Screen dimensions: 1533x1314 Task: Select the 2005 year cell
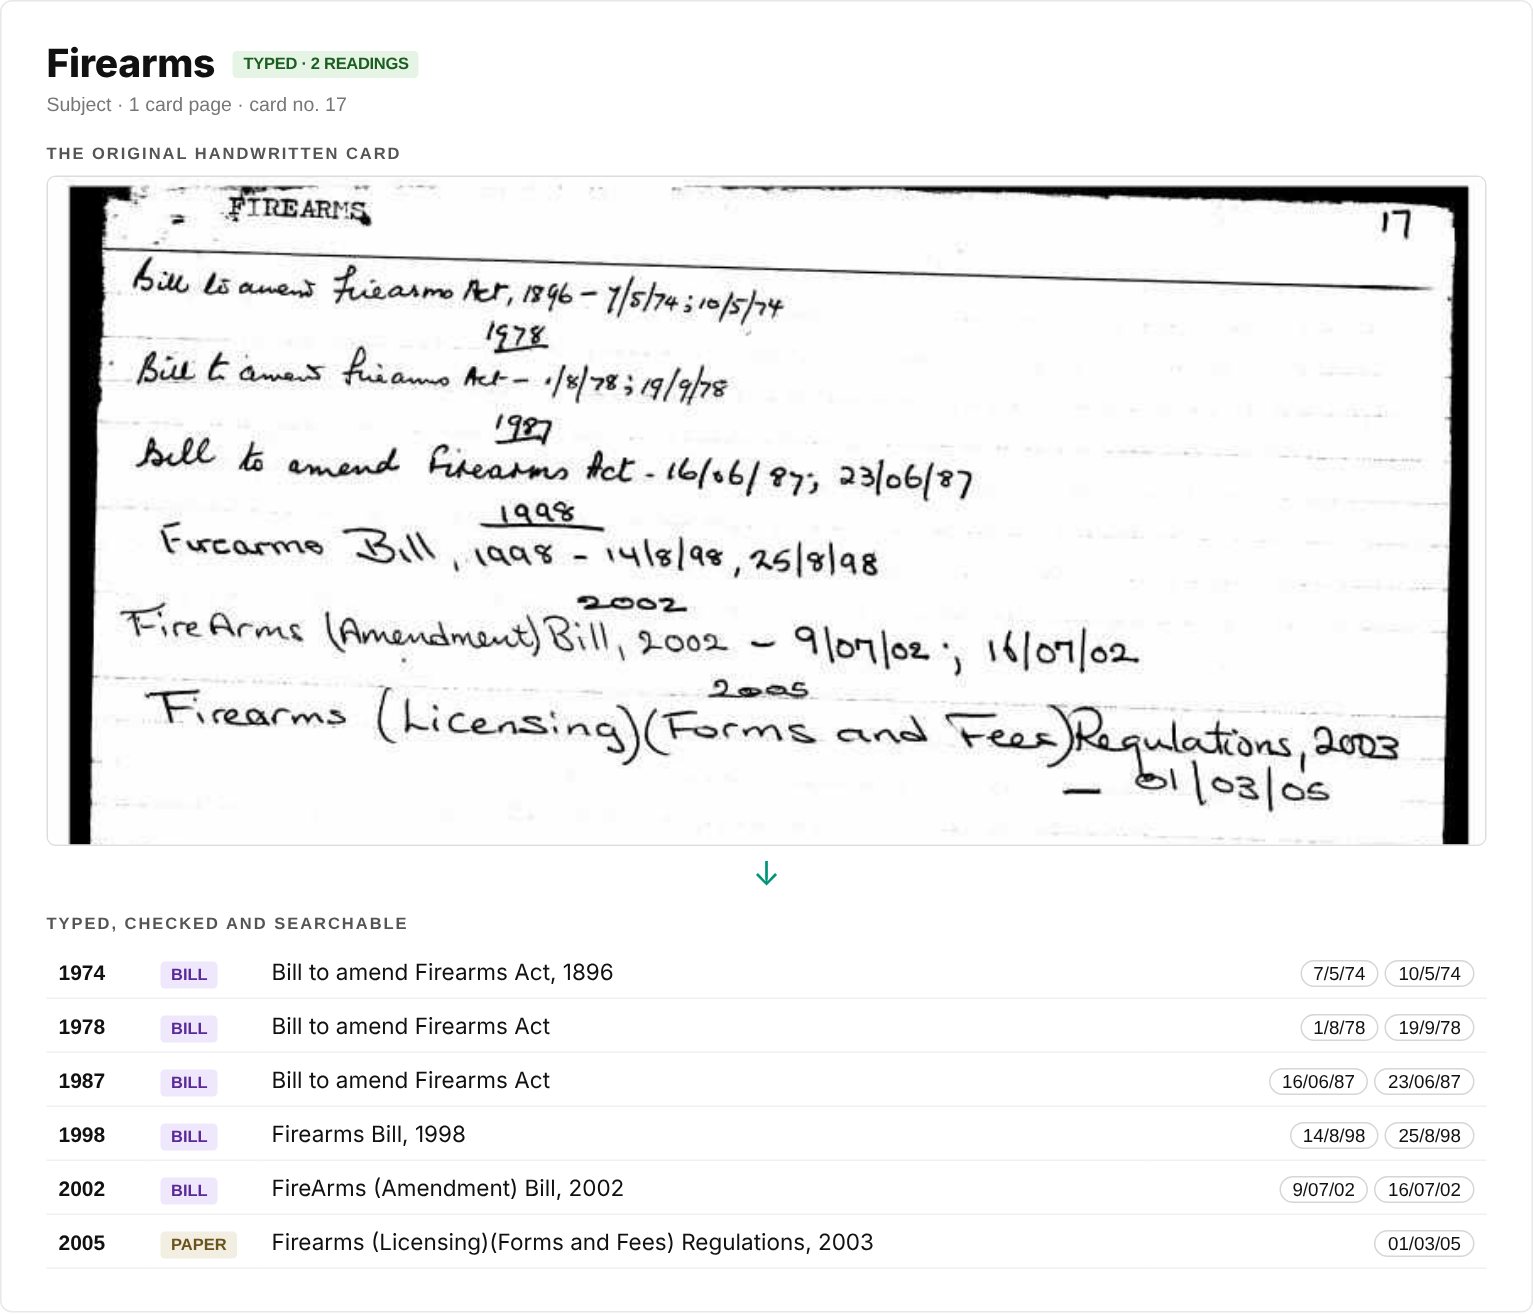tap(82, 1243)
